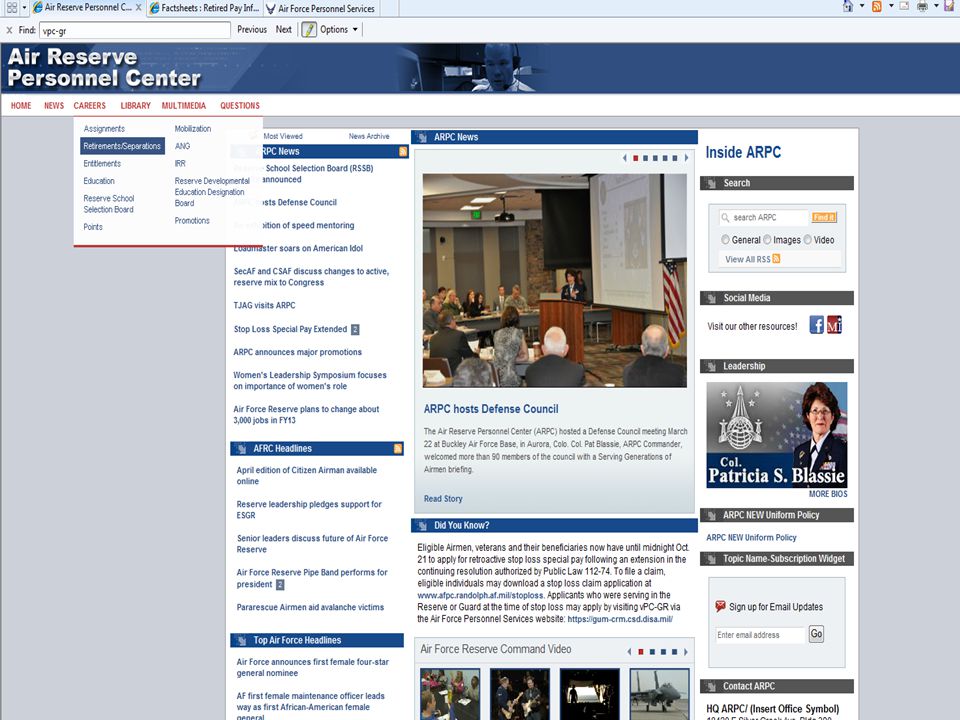Open a new blank tab
This screenshot has height=720, width=960.
pyautogui.click(x=389, y=8)
